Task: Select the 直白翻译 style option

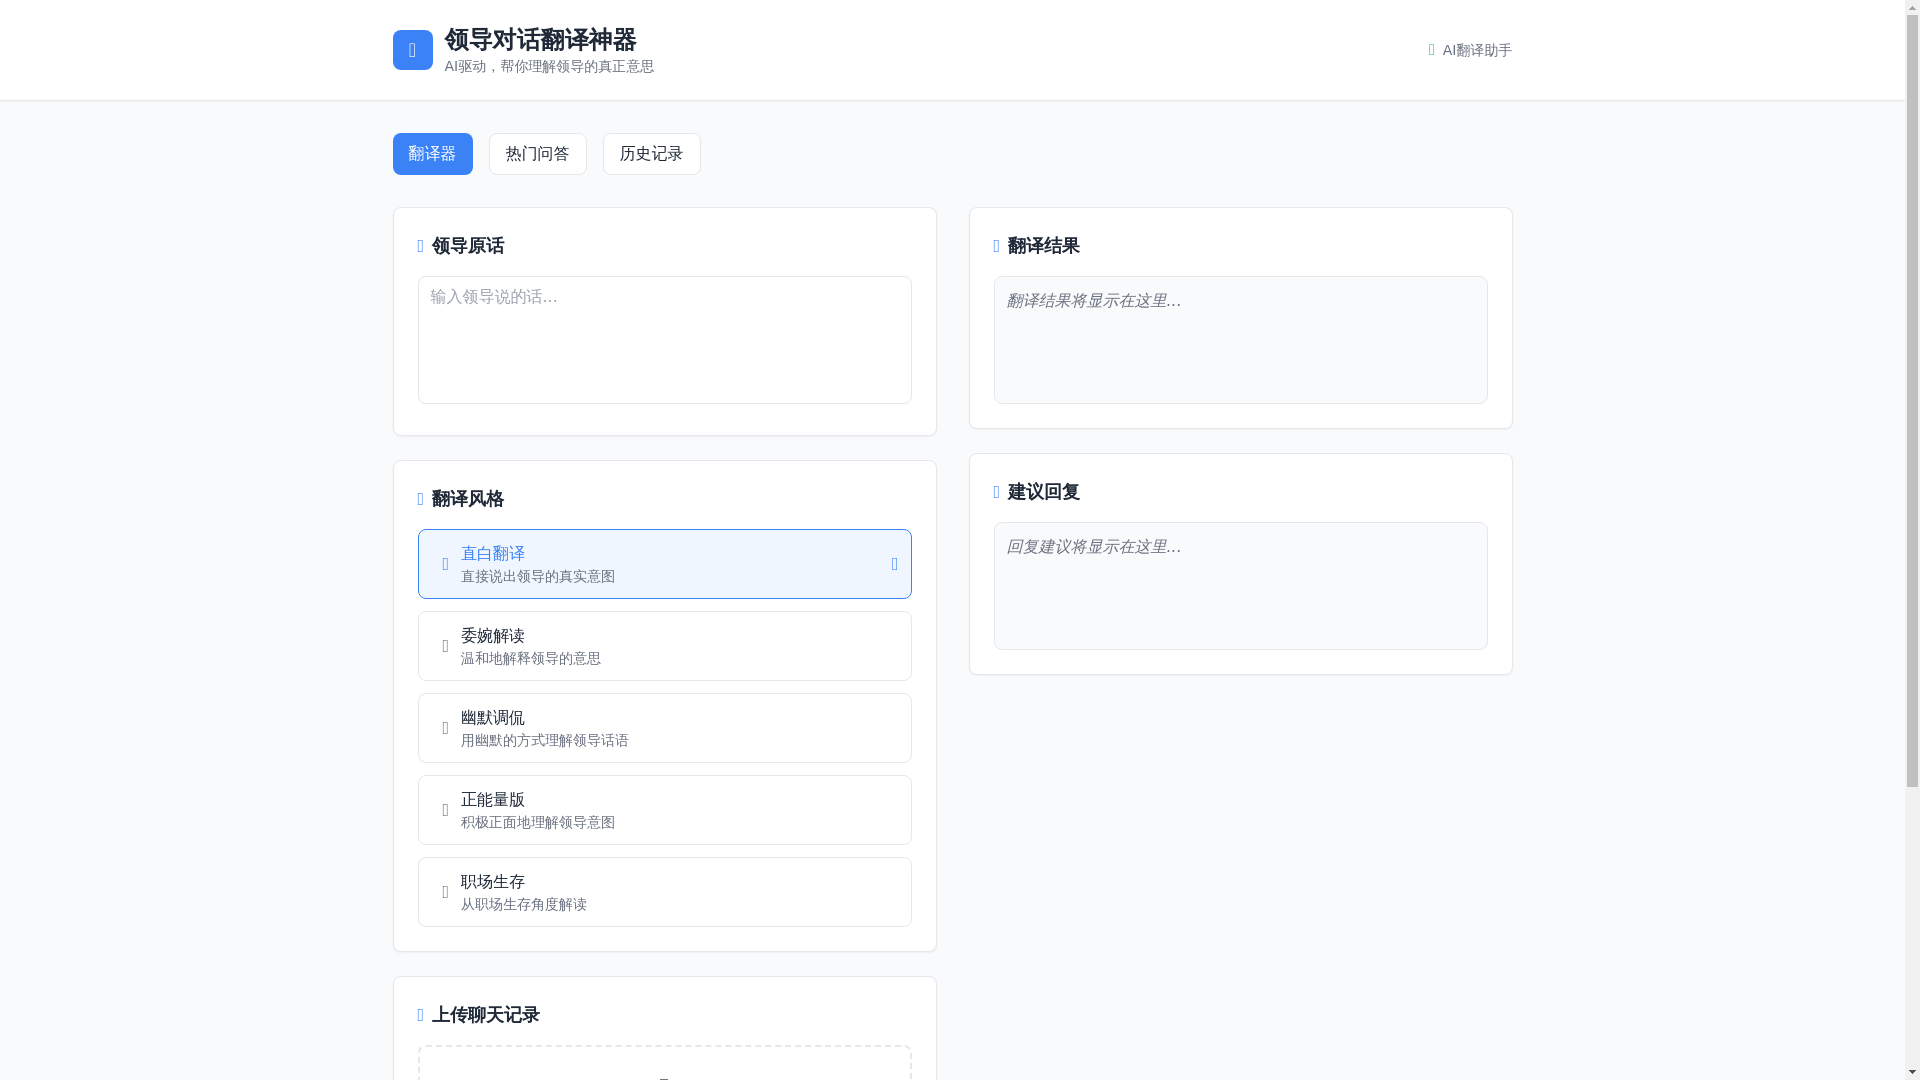Action: [x=664, y=564]
